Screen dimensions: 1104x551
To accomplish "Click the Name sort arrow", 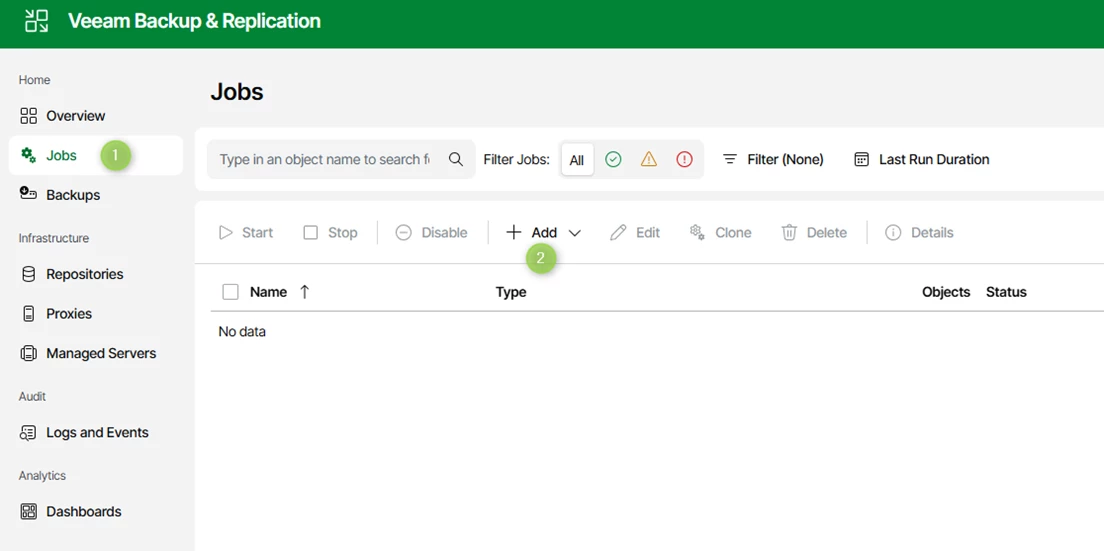I will coord(304,291).
